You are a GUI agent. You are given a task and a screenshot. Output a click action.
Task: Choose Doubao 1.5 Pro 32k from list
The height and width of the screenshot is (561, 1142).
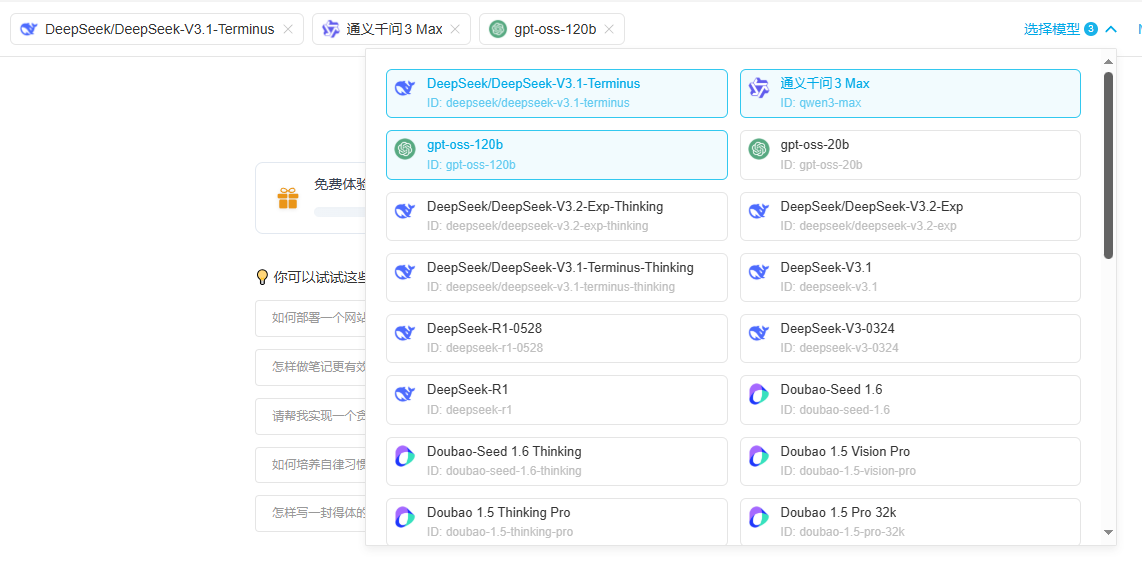click(909, 521)
